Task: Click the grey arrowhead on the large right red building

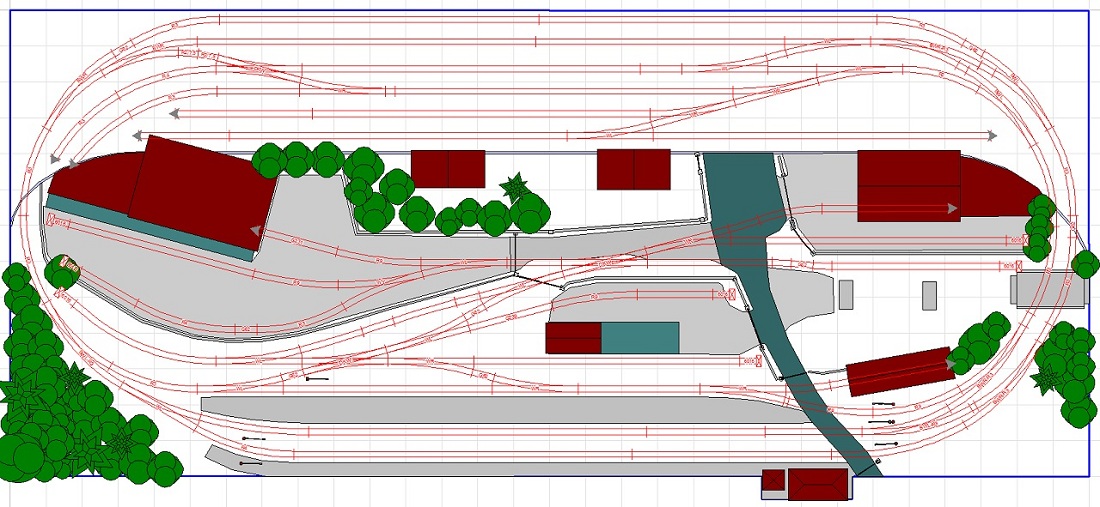Action: pyautogui.click(x=952, y=209)
